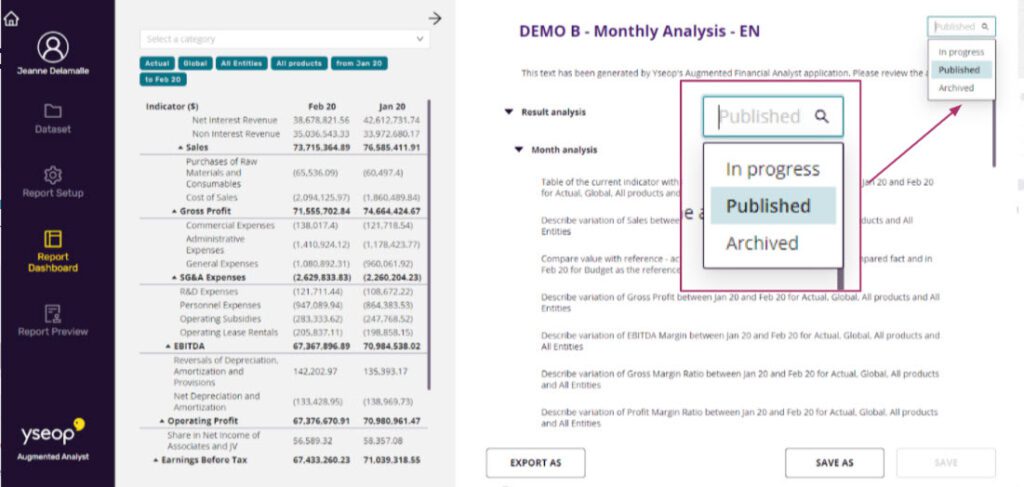Select R&D Expenses row label
Image resolution: width=1024 pixels, height=487 pixels.
210,292
